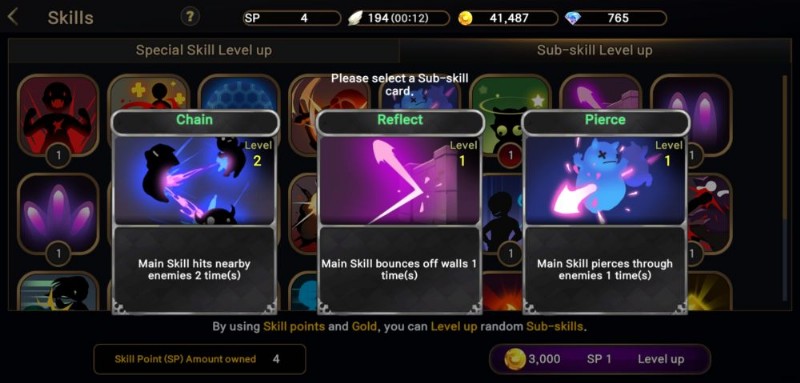The width and height of the screenshot is (800, 383).
Task: Tap the Skill Point Amount owned box
Action: [x=199, y=359]
